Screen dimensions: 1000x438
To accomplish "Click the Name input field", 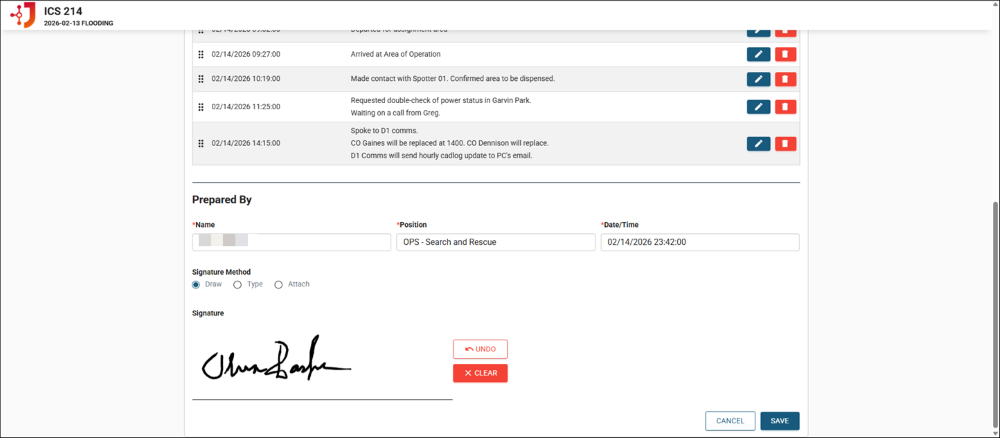I will (291, 242).
